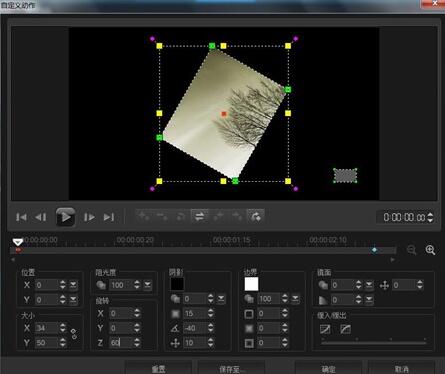Viewport: 445px width, 374px height.
Task: Open the black shadow color swatch
Action: [x=177, y=284]
